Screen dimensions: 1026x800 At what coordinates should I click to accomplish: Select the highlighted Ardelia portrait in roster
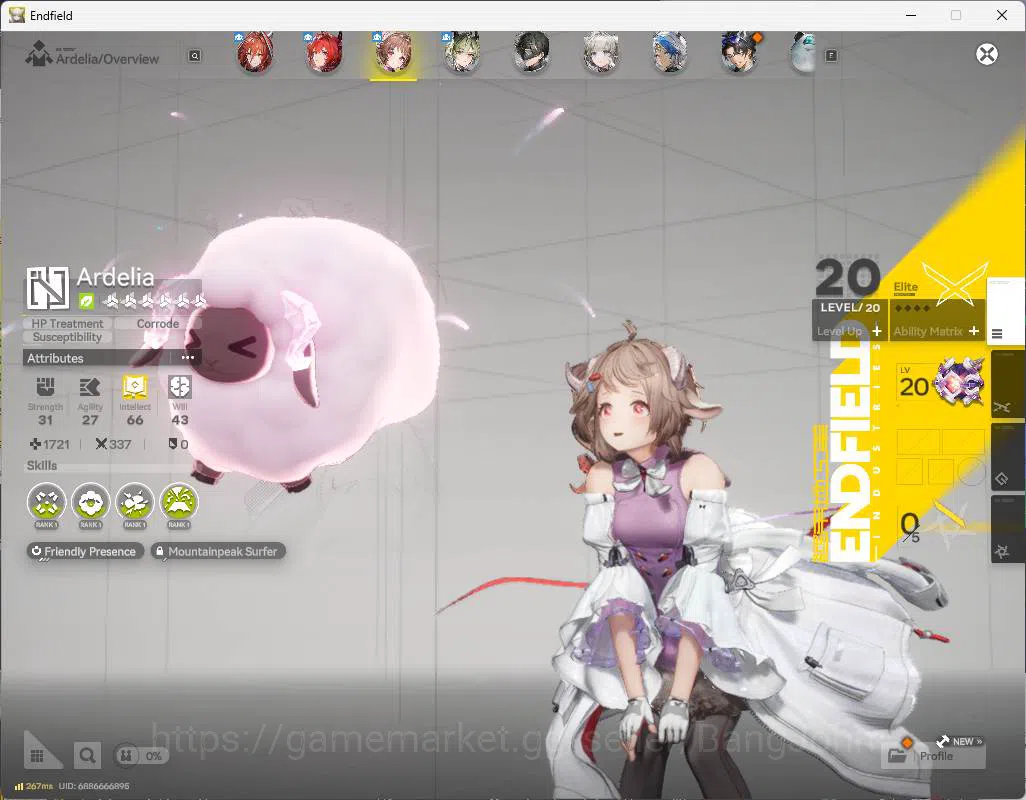[x=393, y=54]
